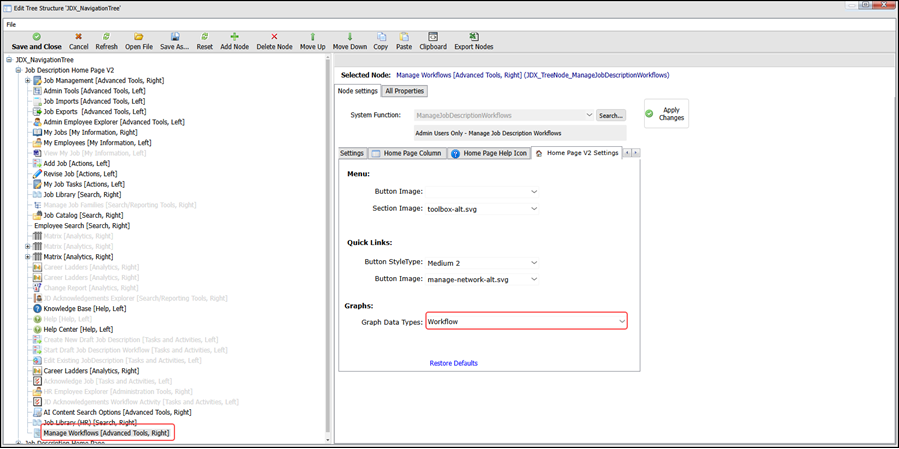This screenshot has width=899, height=449.
Task: Open the Menu Button Image dropdown
Action: [534, 192]
